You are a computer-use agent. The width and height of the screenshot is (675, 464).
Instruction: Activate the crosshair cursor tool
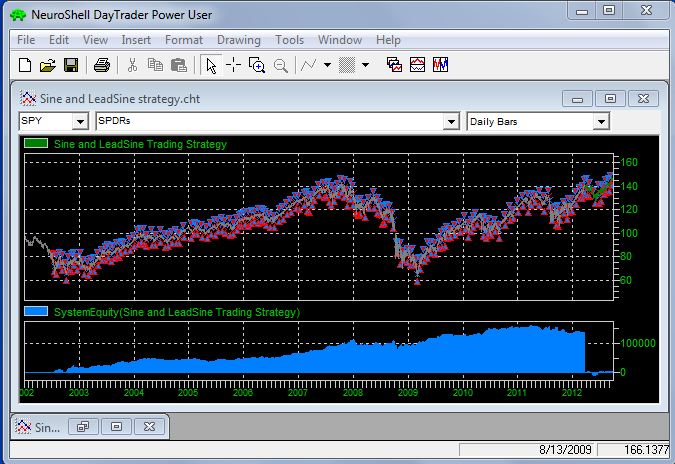234,65
